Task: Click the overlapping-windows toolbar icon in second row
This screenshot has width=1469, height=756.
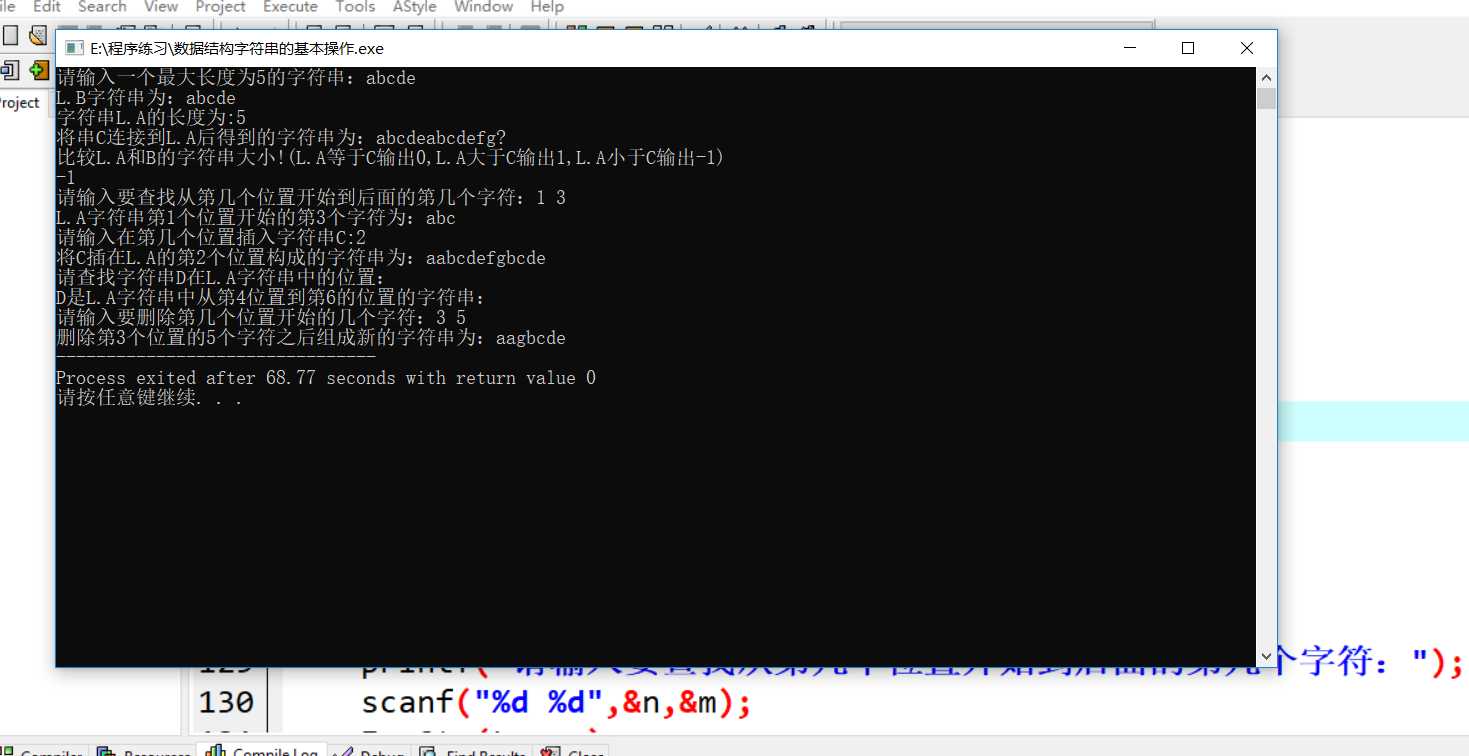Action: tap(10, 70)
